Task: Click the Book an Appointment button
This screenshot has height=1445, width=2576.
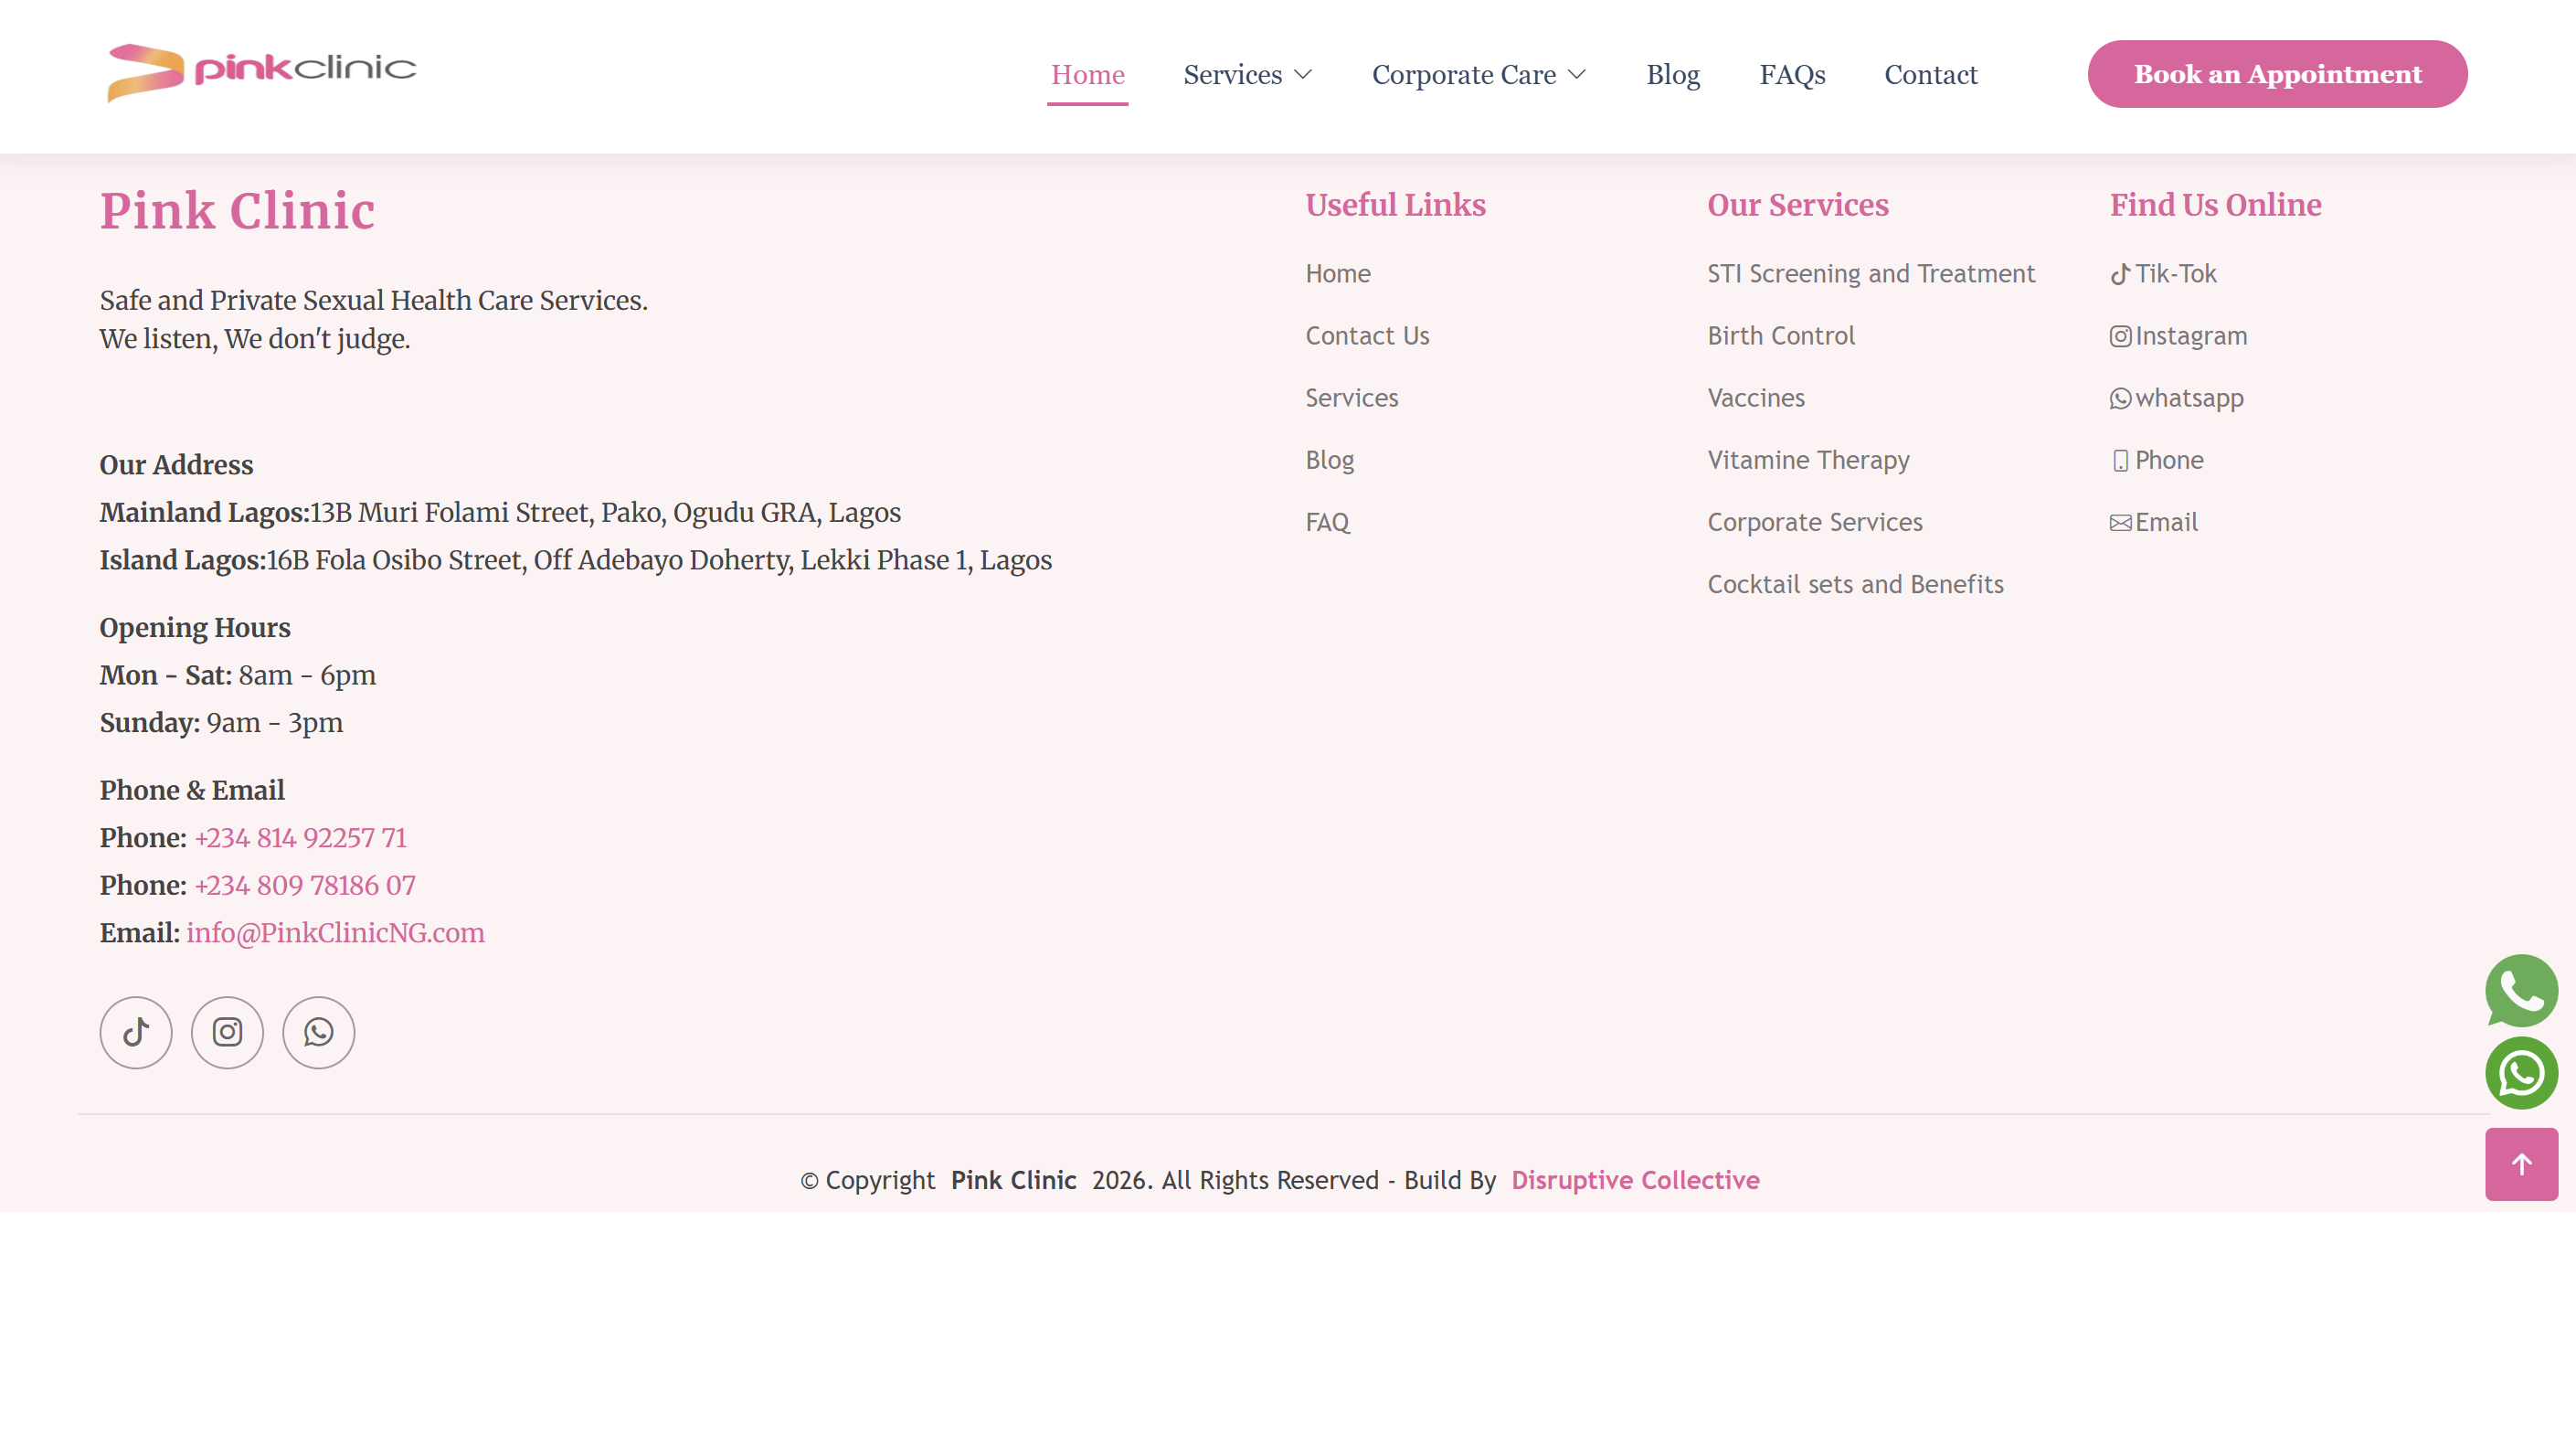Action: click(x=2276, y=74)
